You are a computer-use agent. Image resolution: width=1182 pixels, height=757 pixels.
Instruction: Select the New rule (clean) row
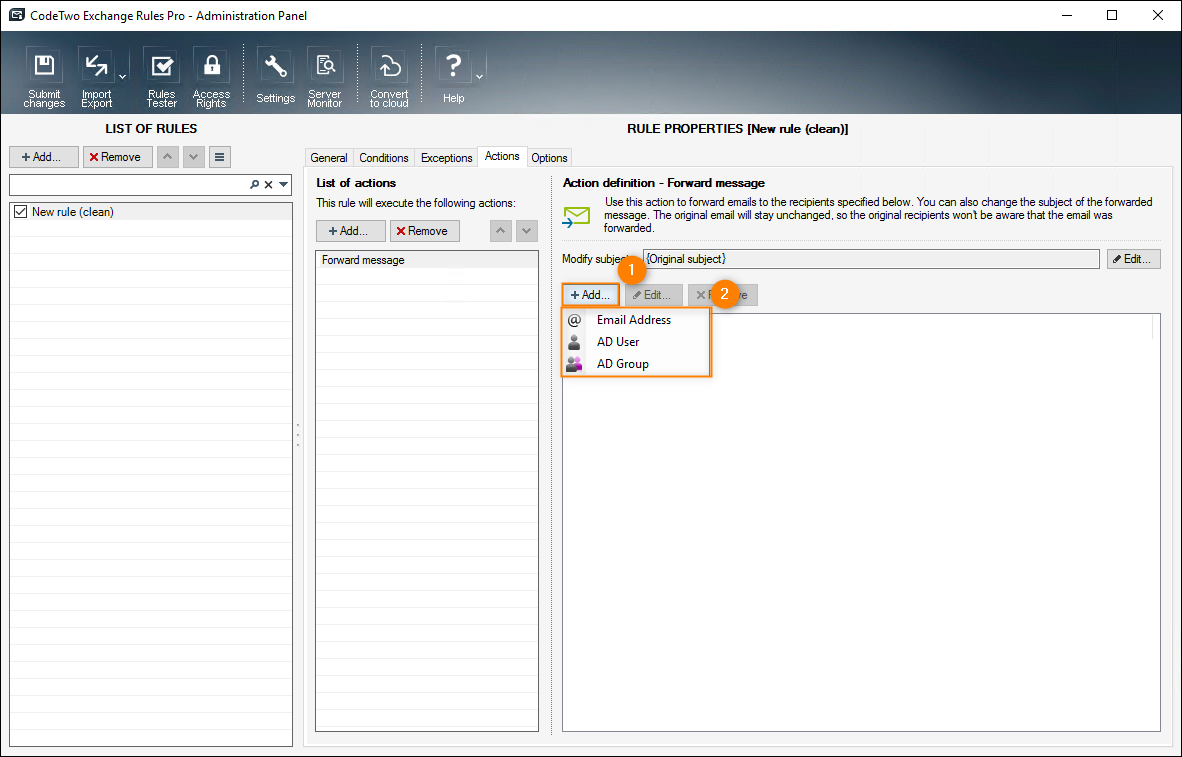click(151, 212)
